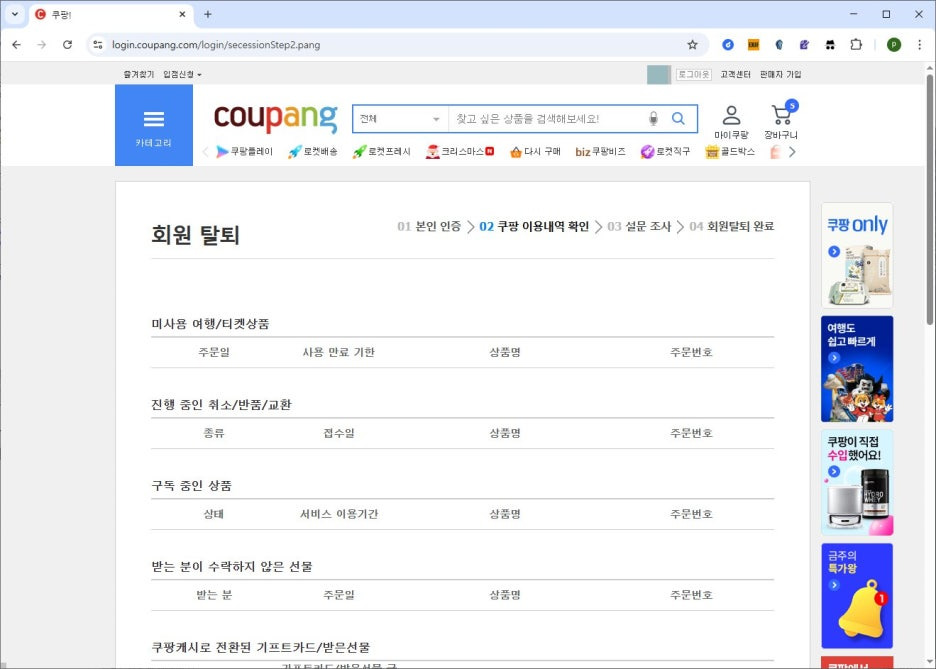Open 판매자 가입 link
This screenshot has width=936, height=669.
click(x=781, y=75)
